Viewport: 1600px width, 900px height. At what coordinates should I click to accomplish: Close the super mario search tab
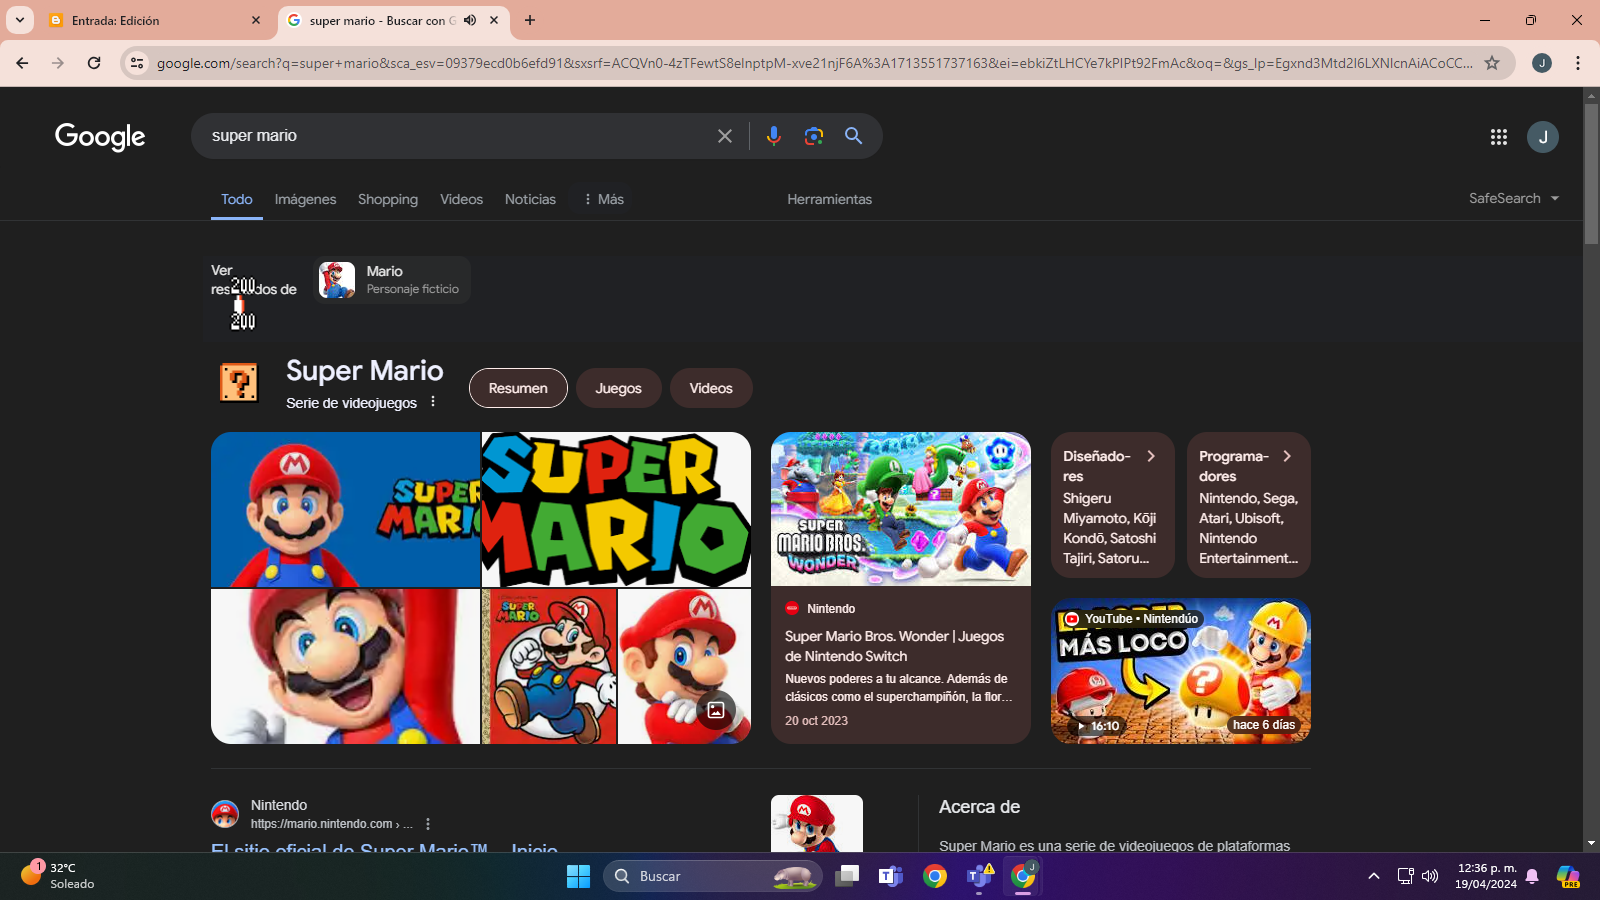[x=495, y=20]
